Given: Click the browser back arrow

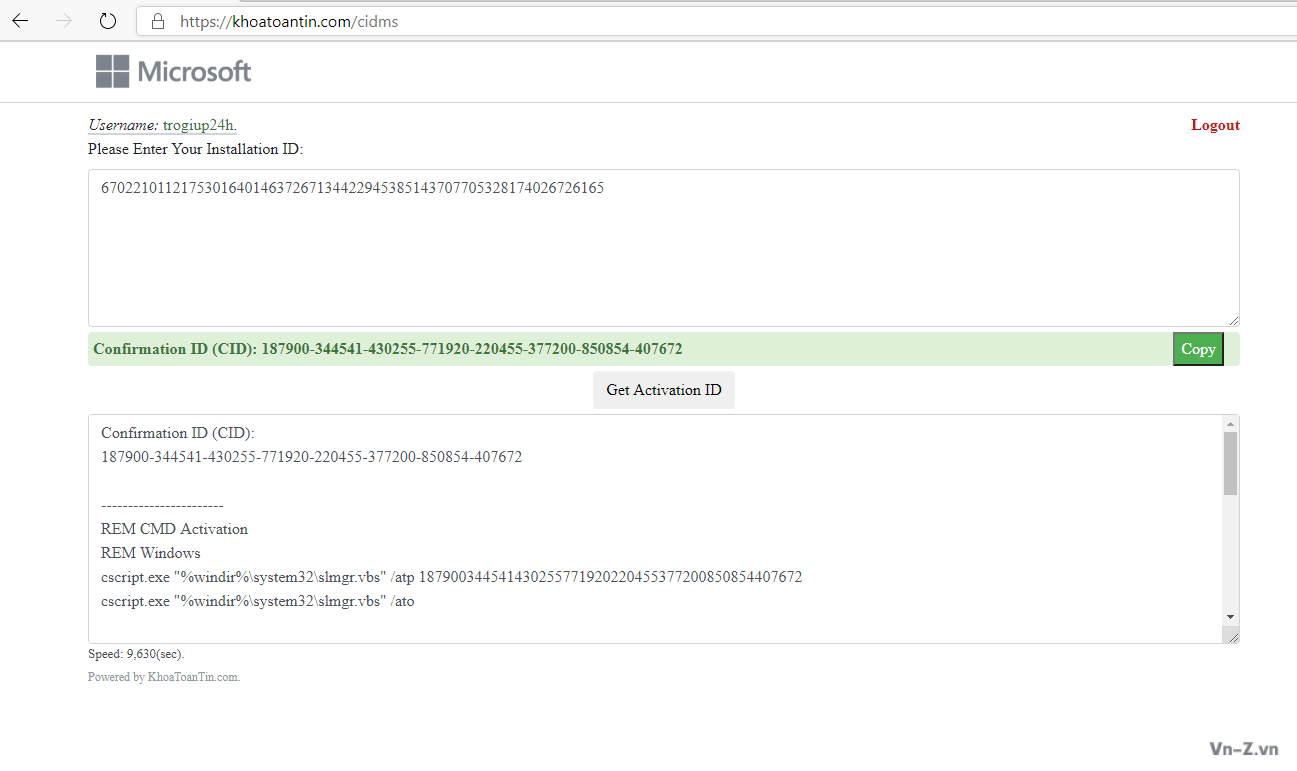Looking at the screenshot, I should [20, 21].
